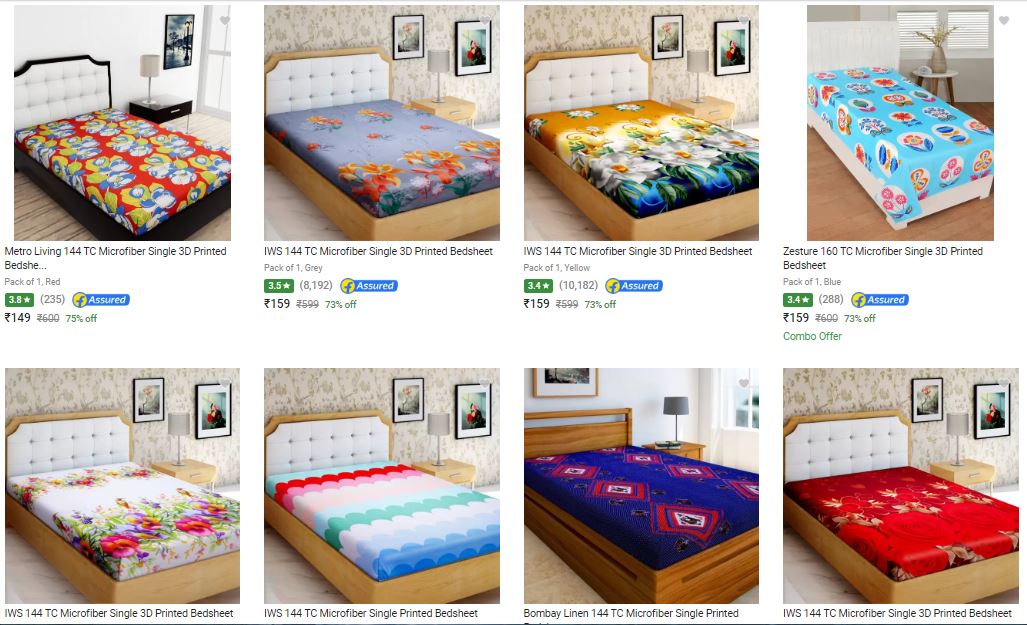The width and height of the screenshot is (1027, 625).
Task: Open IWS 144 TC Microfiber Single Printed Bedsheet link
Action: (x=371, y=613)
